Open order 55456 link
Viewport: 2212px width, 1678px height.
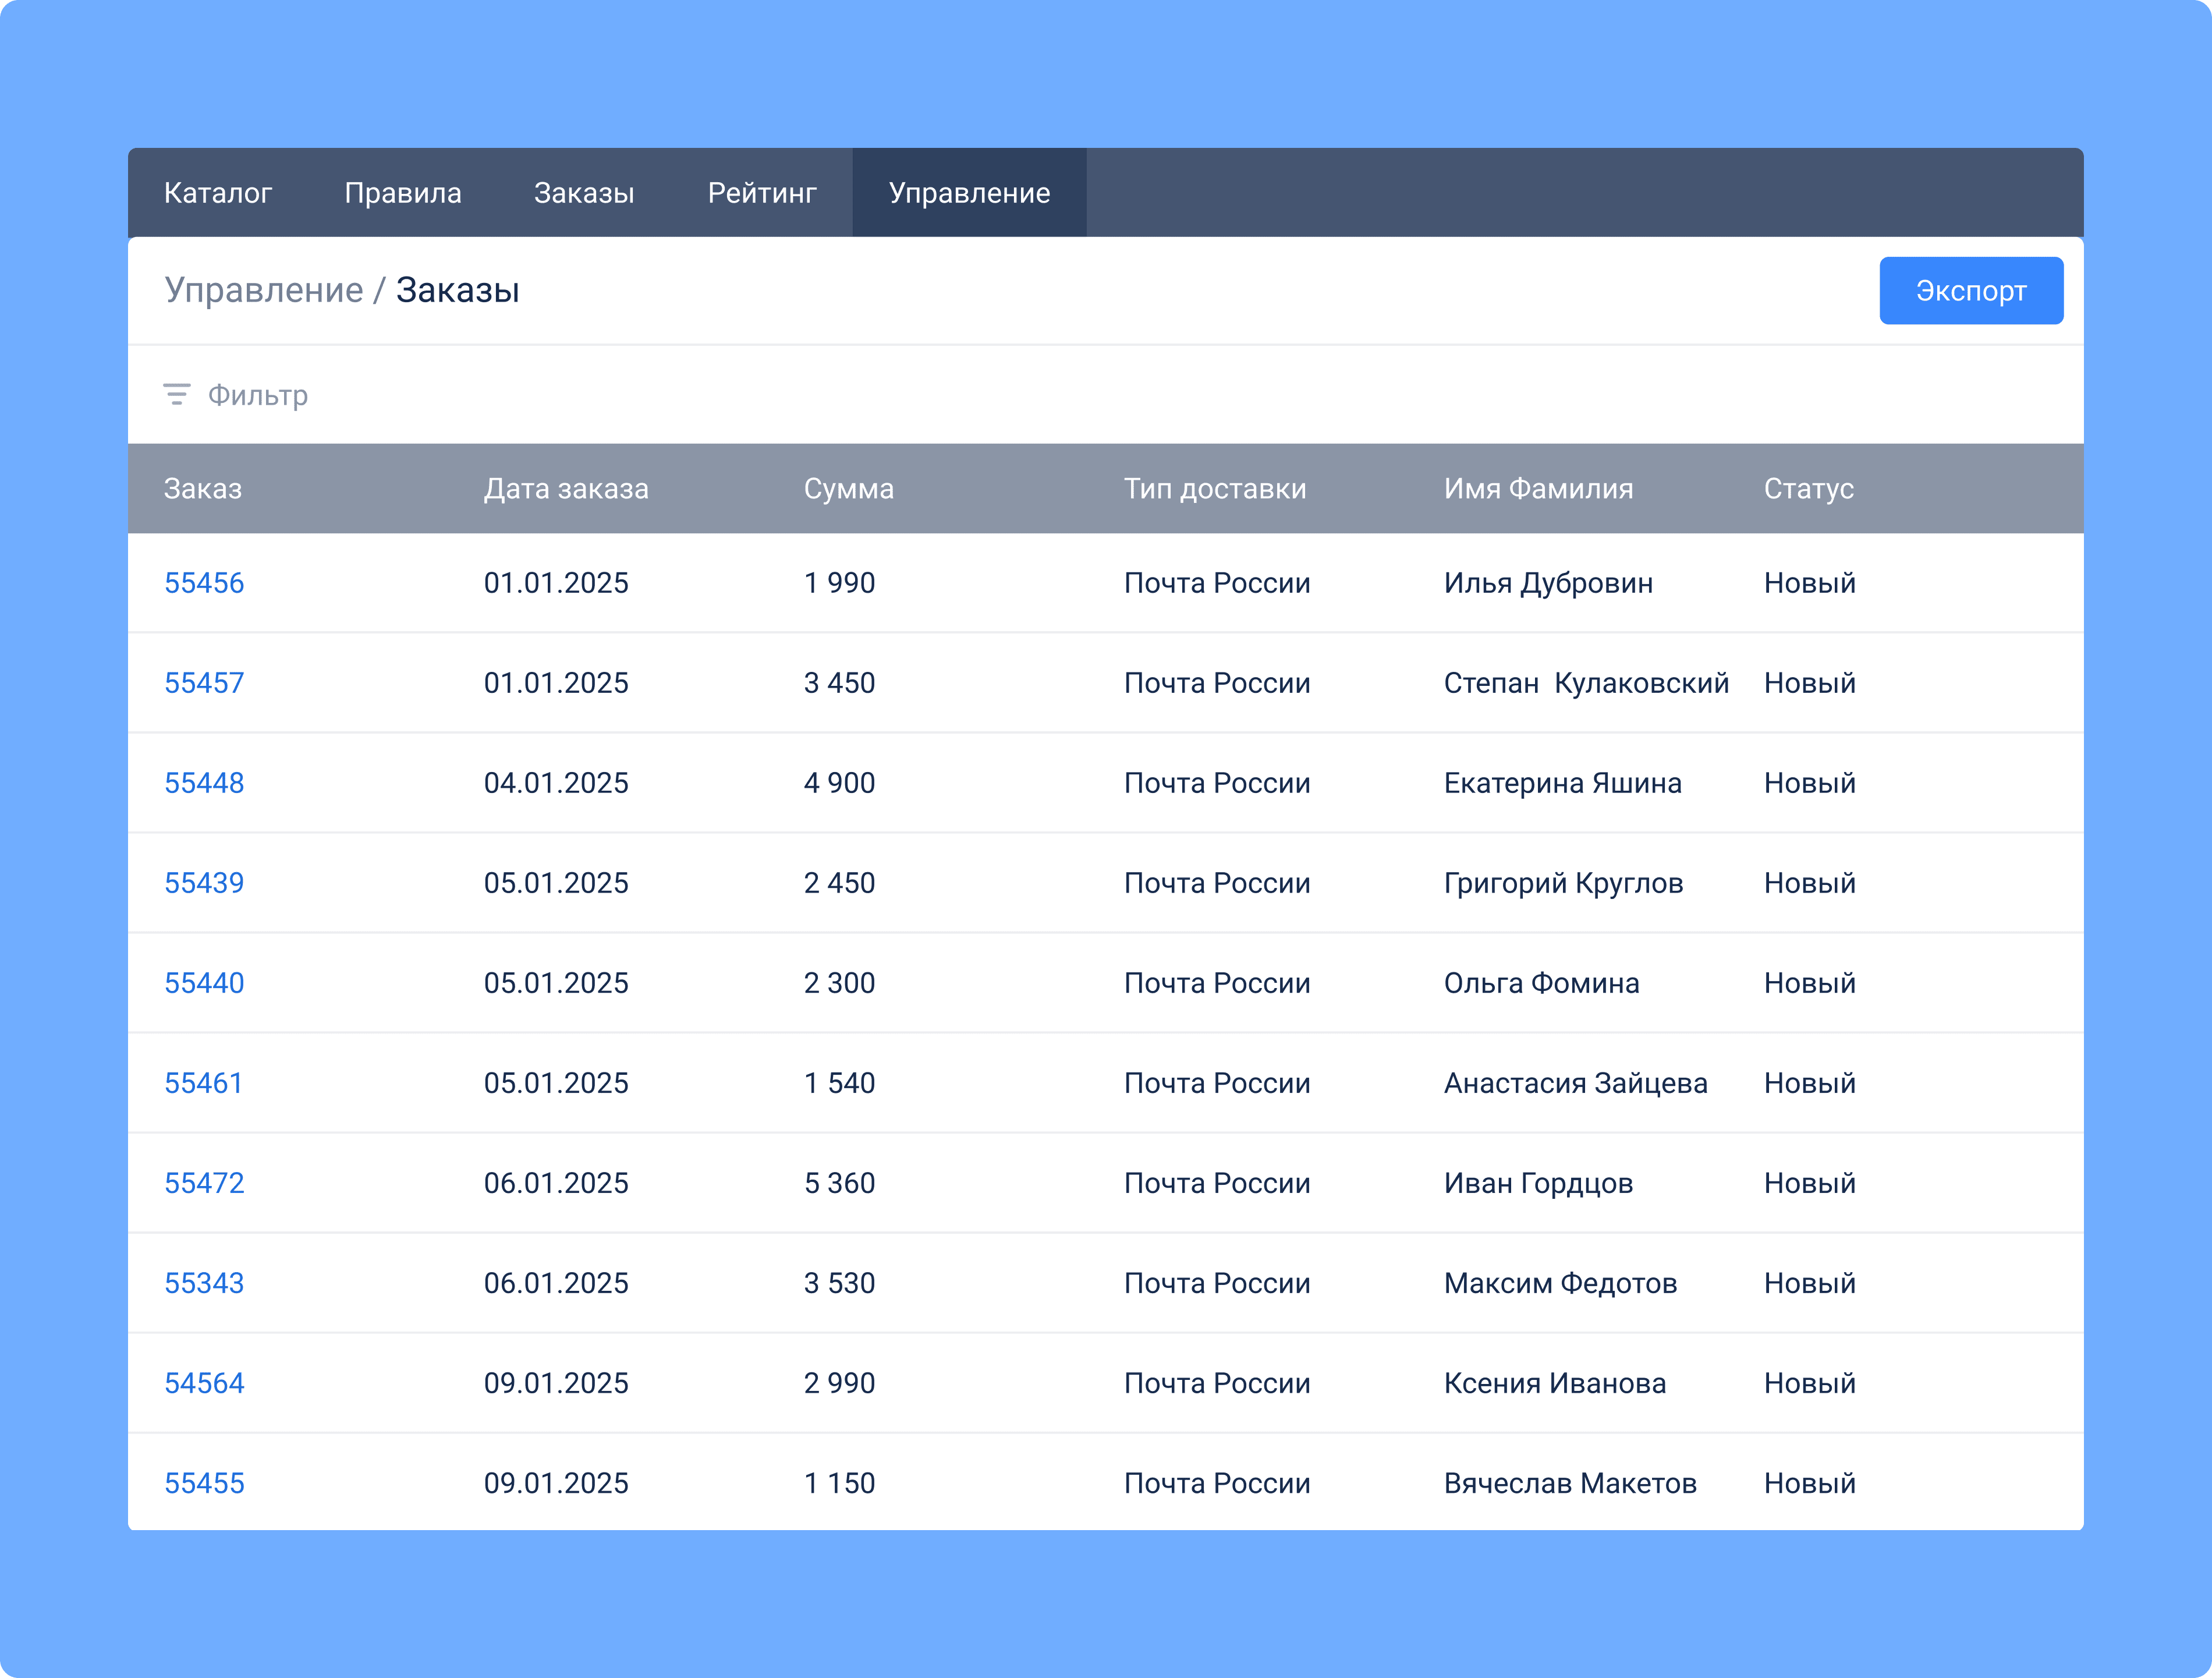click(x=204, y=583)
